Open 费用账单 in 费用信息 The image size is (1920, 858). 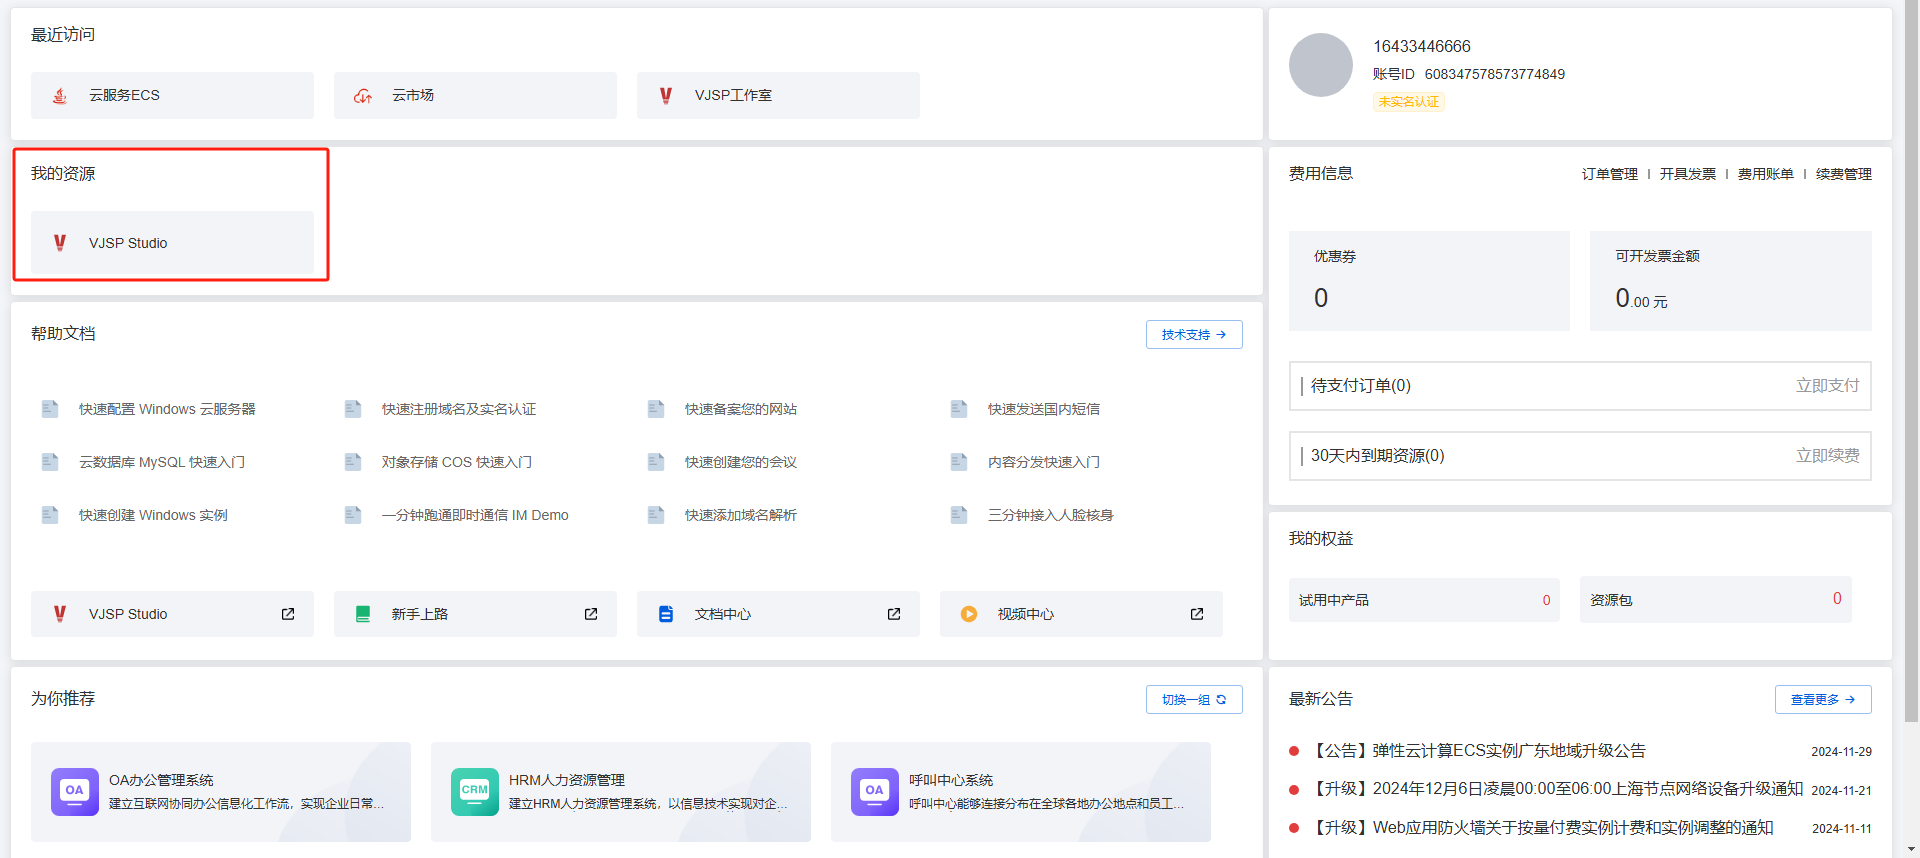(x=1766, y=174)
